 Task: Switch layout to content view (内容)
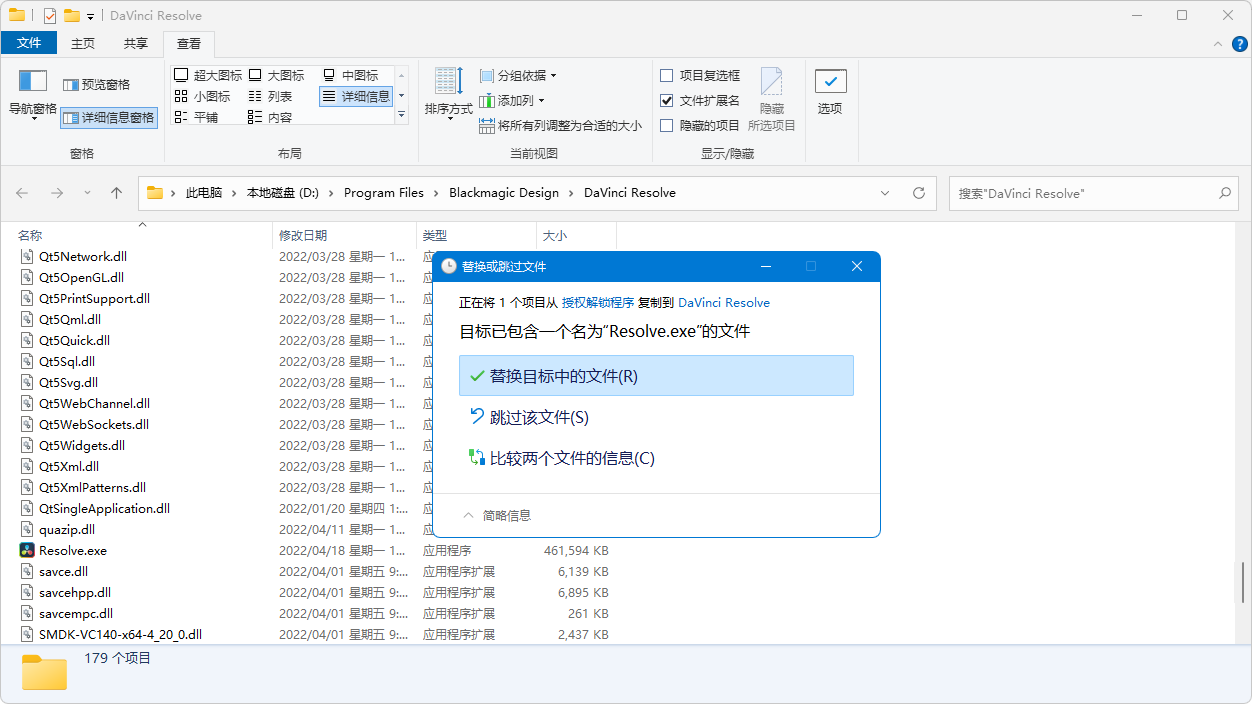pyautogui.click(x=270, y=117)
